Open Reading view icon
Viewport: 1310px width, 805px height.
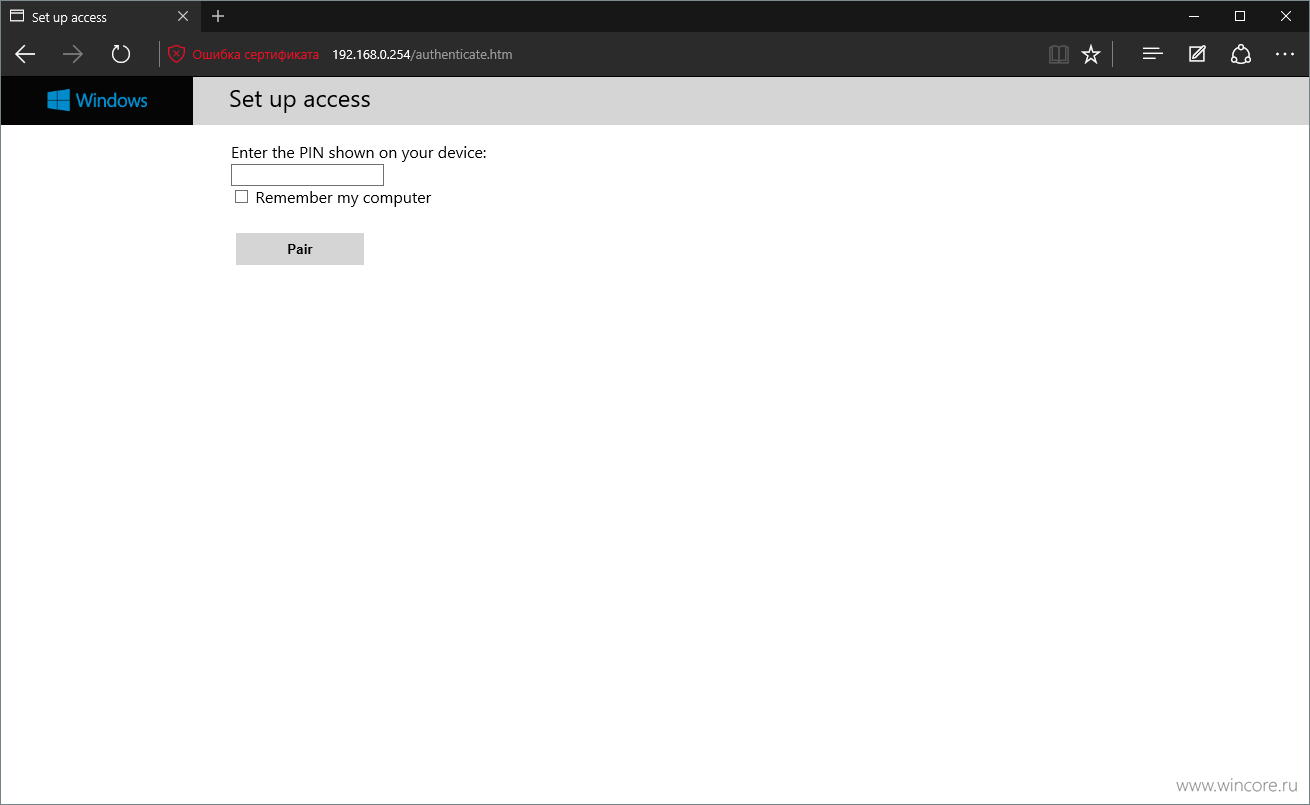point(1058,54)
